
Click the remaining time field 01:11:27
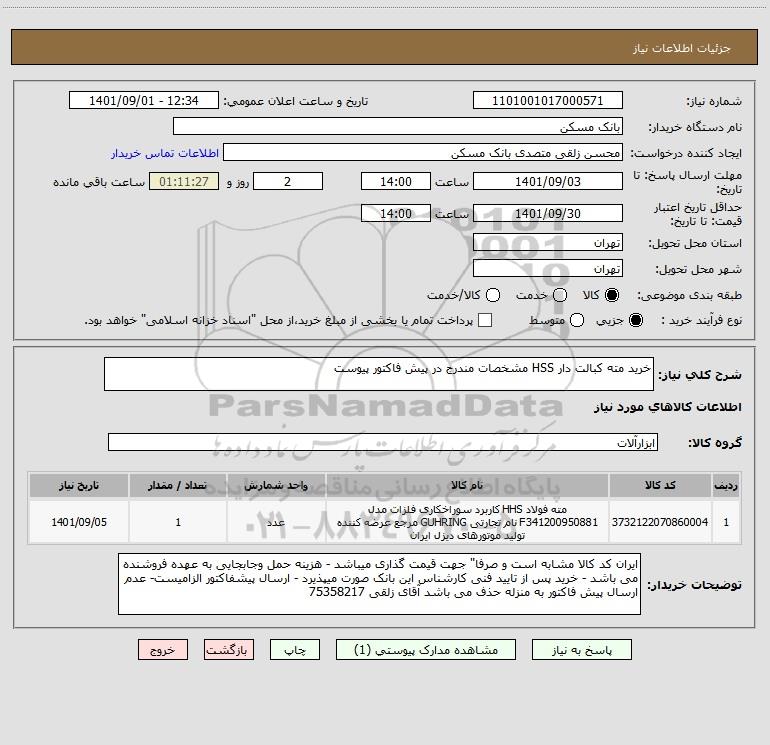[x=184, y=181]
